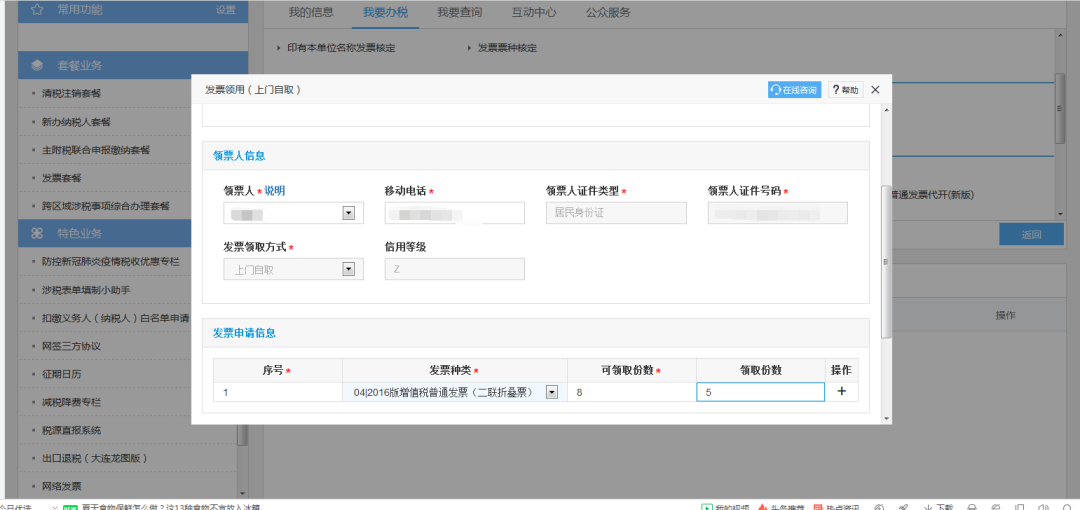The height and width of the screenshot is (510, 1080).
Task: Open 发票套餐 in sidebar
Action: click(61, 178)
